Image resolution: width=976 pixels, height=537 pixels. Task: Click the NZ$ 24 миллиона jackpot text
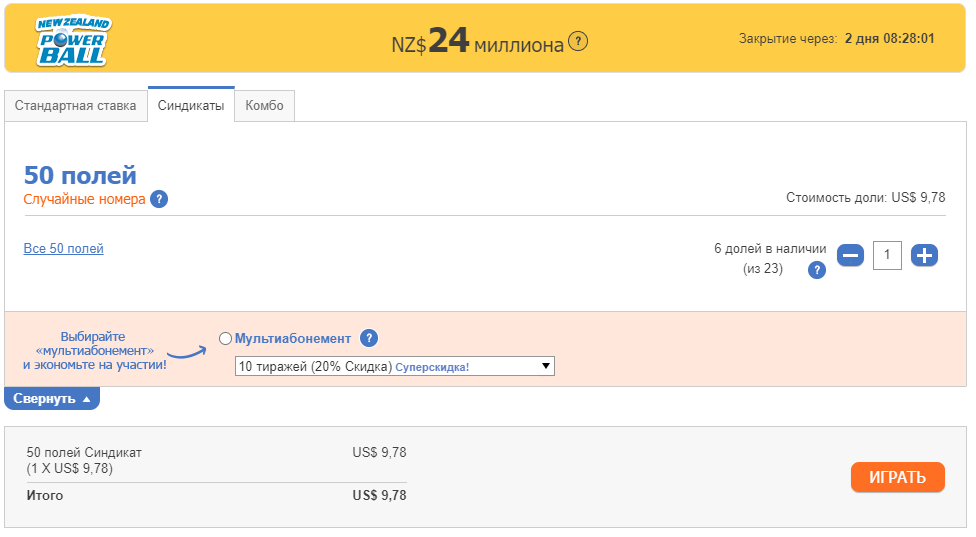pos(477,42)
